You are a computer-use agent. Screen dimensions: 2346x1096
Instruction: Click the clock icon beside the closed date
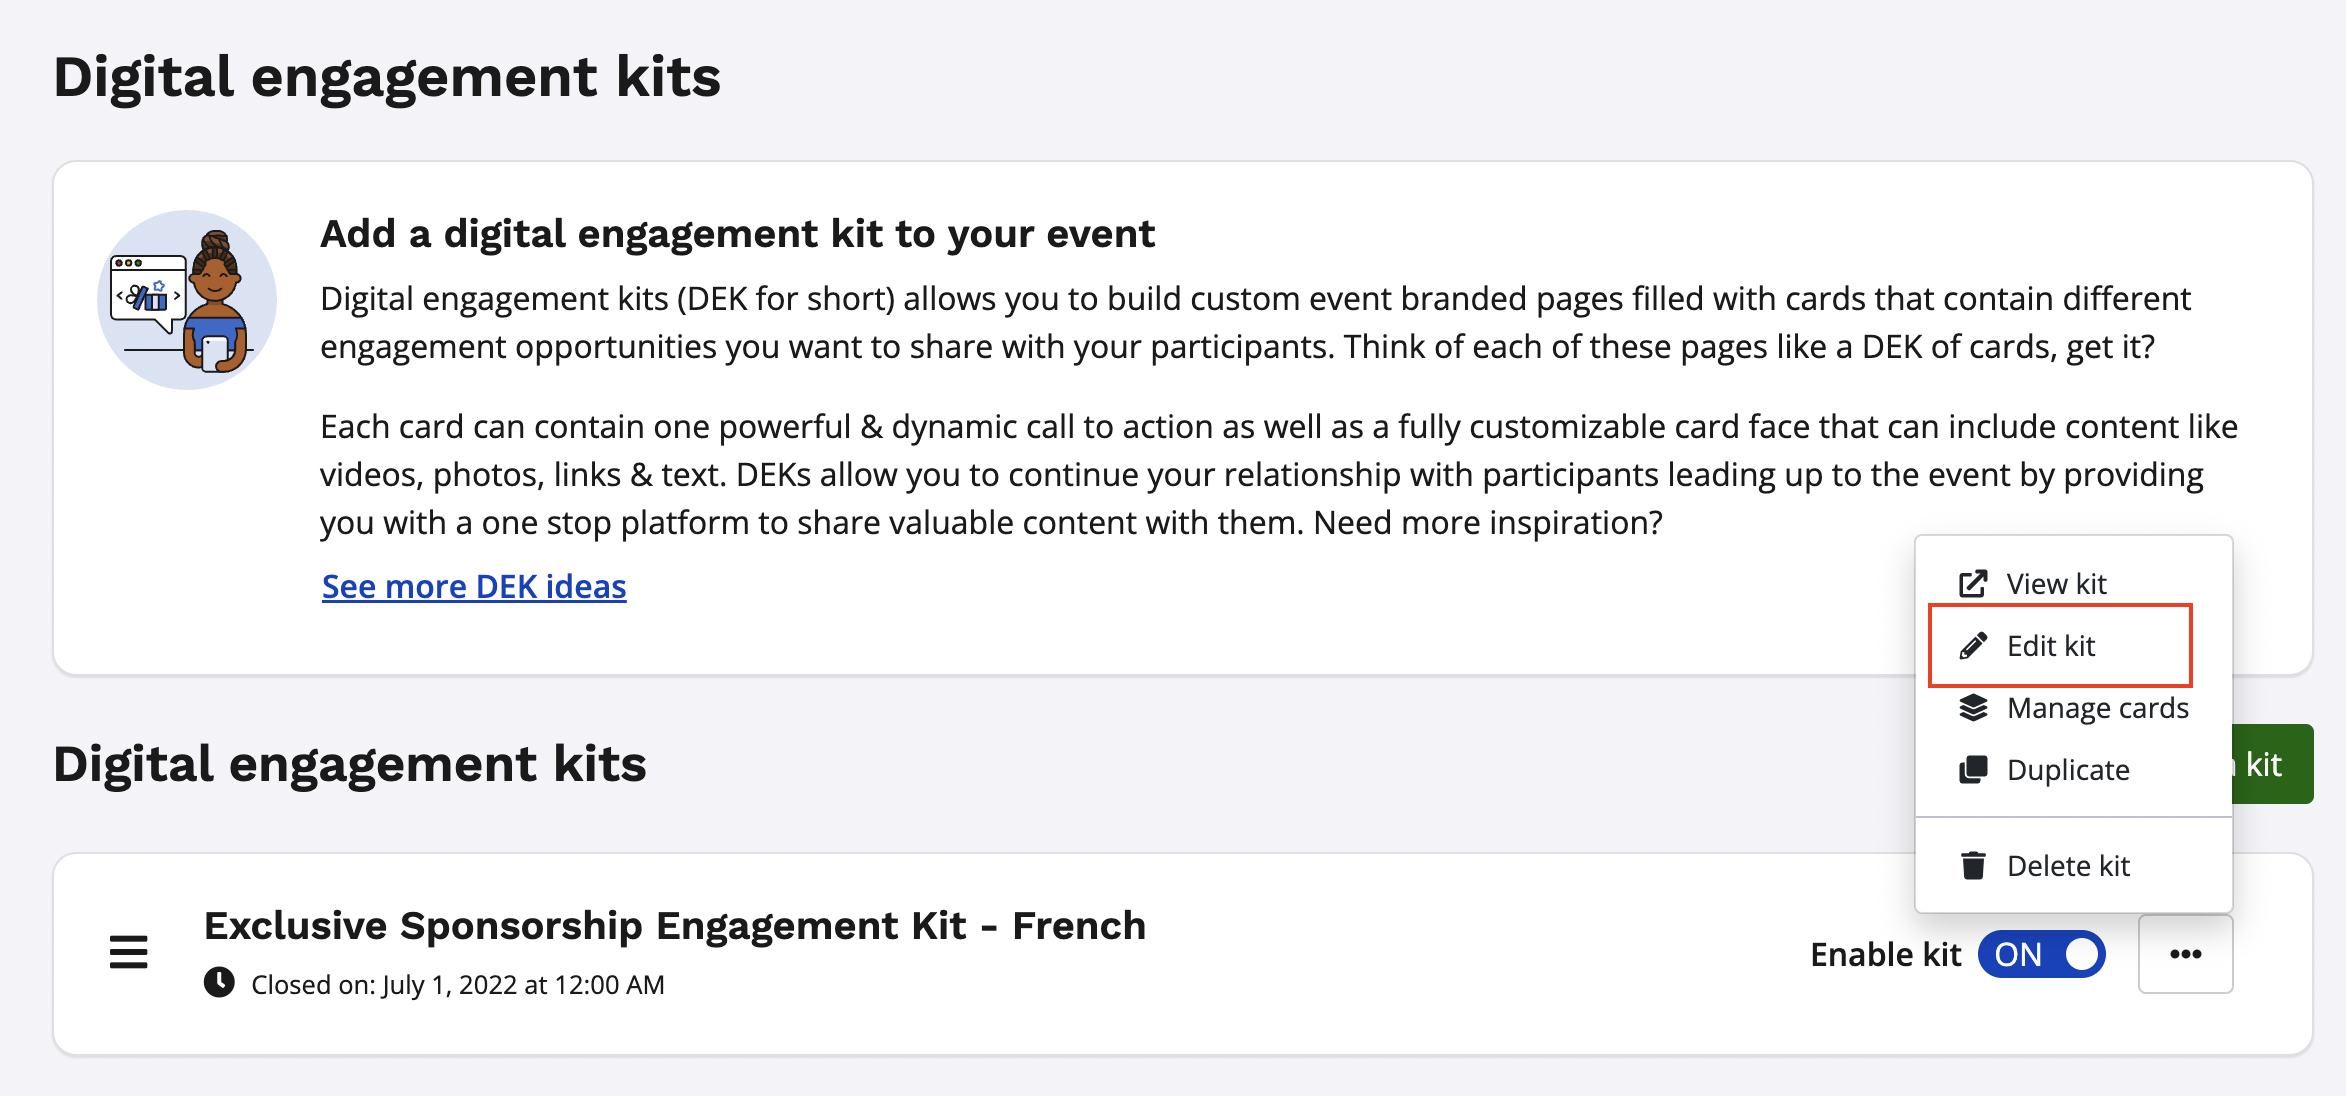point(219,983)
